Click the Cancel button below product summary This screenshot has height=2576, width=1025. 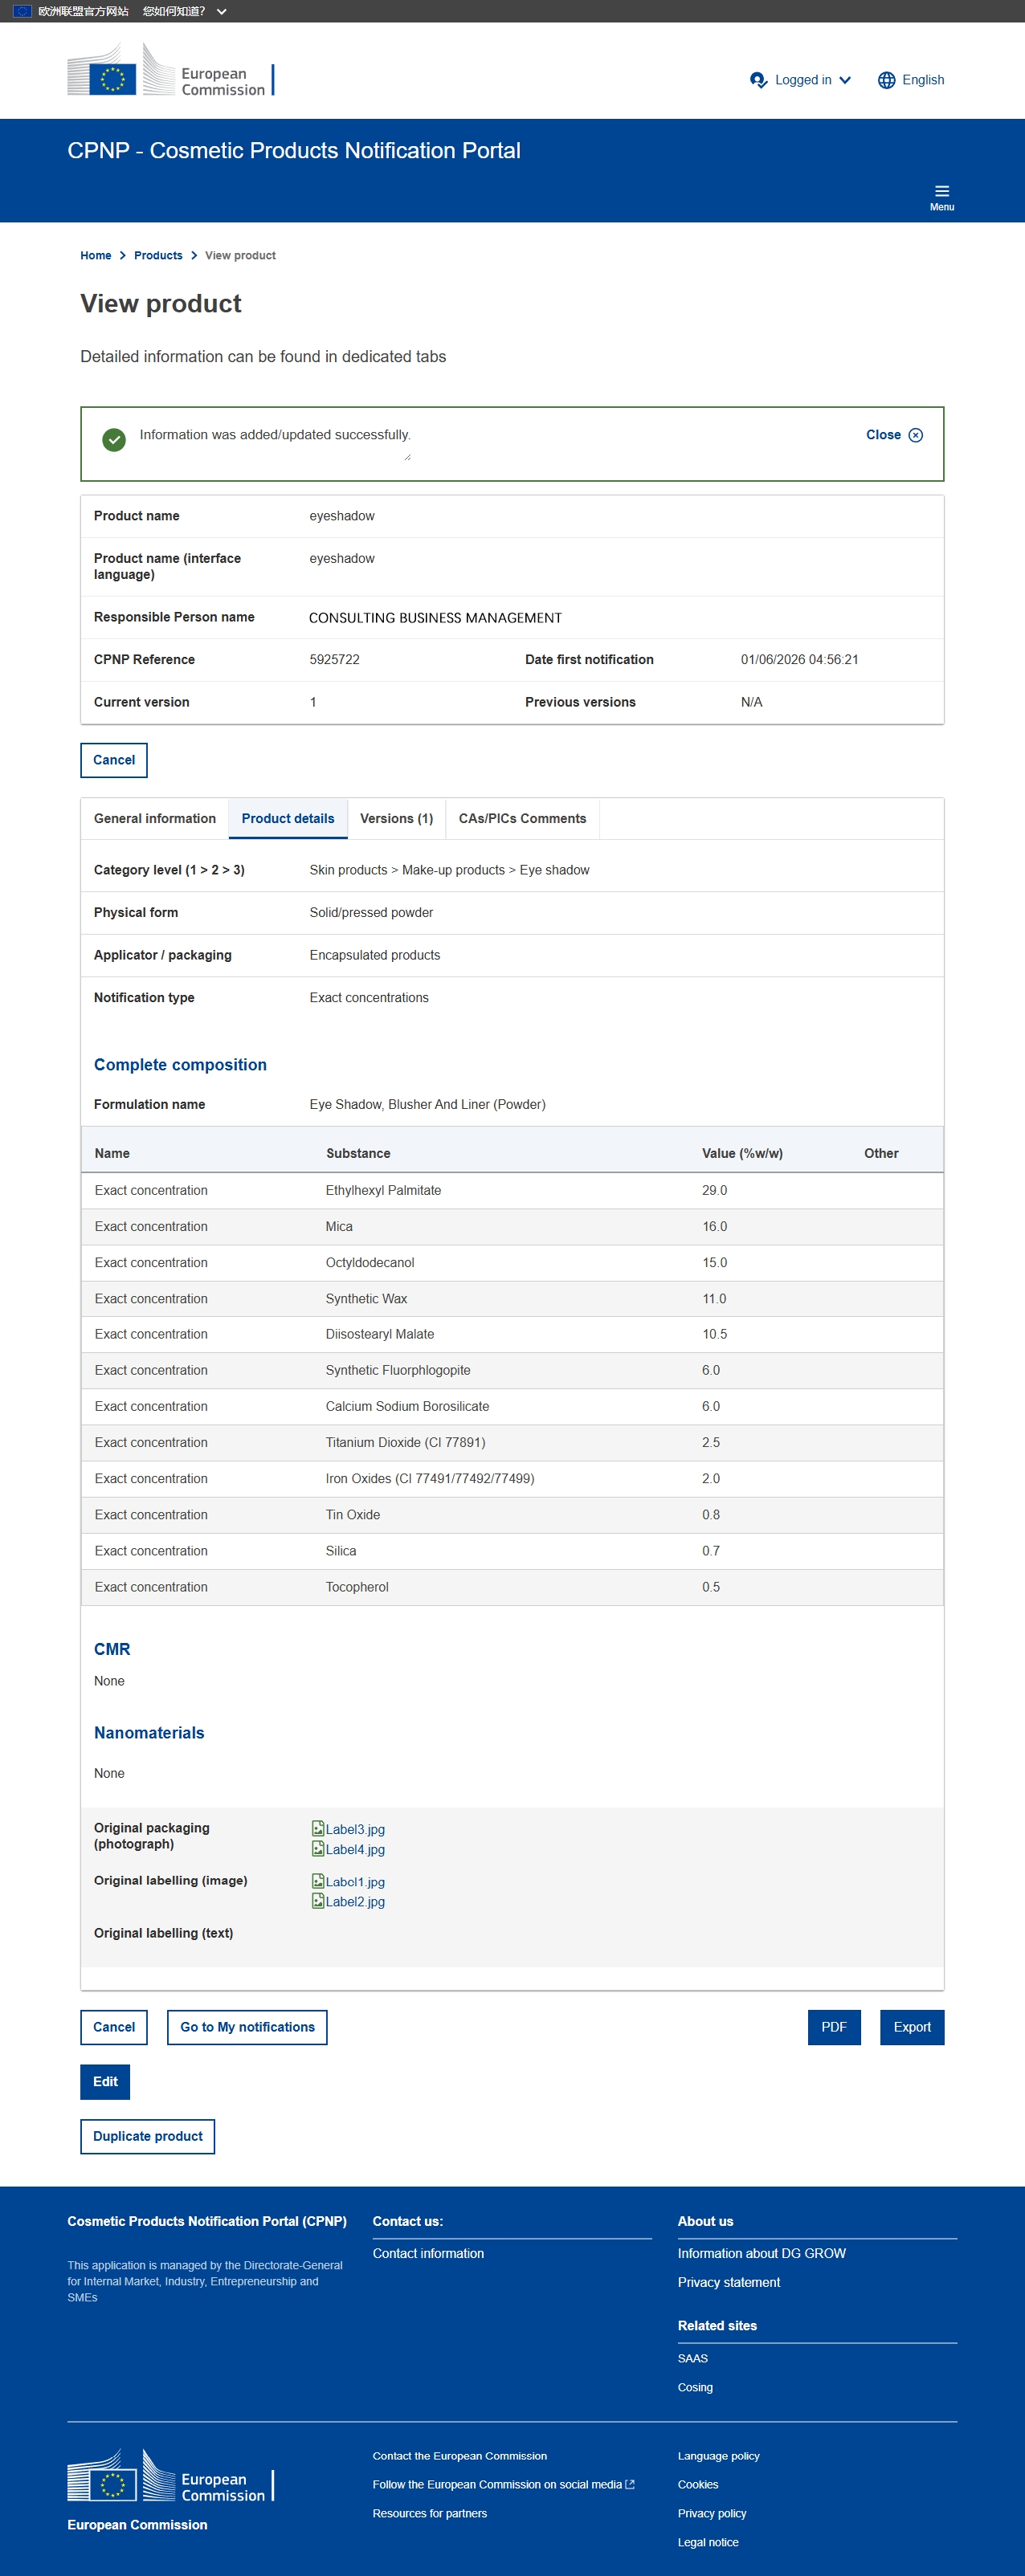(x=114, y=760)
